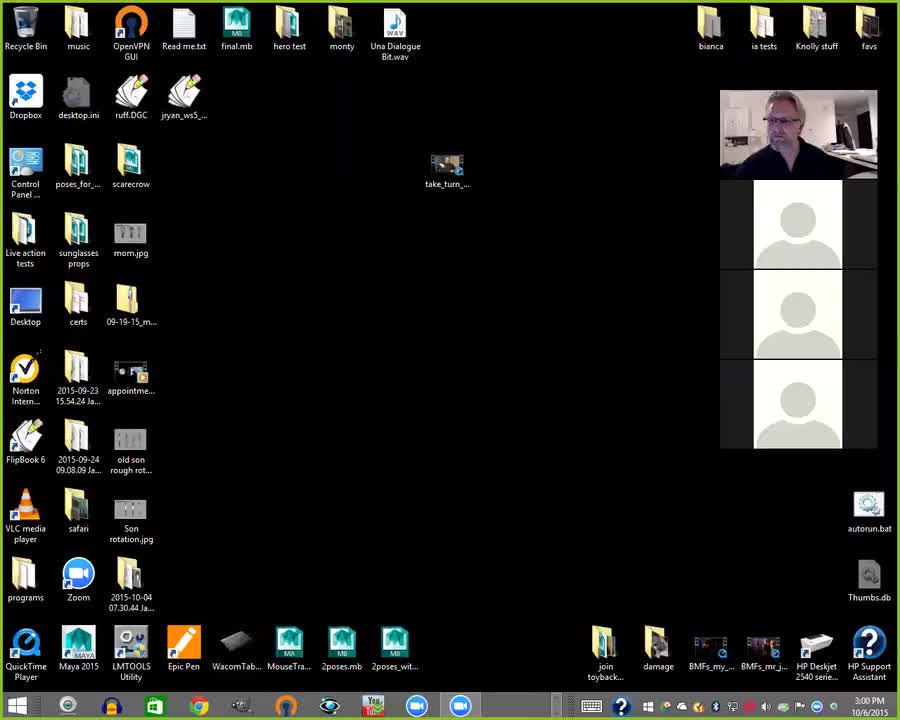The width and height of the screenshot is (900, 720).
Task: Select the sunglasses props folder
Action: coord(78,241)
